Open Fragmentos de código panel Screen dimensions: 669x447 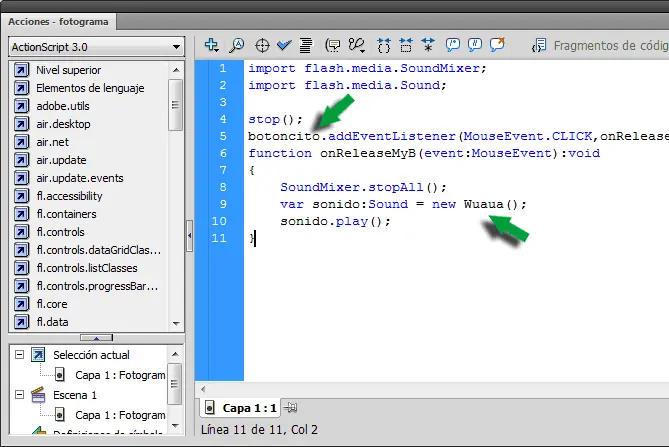coord(599,45)
